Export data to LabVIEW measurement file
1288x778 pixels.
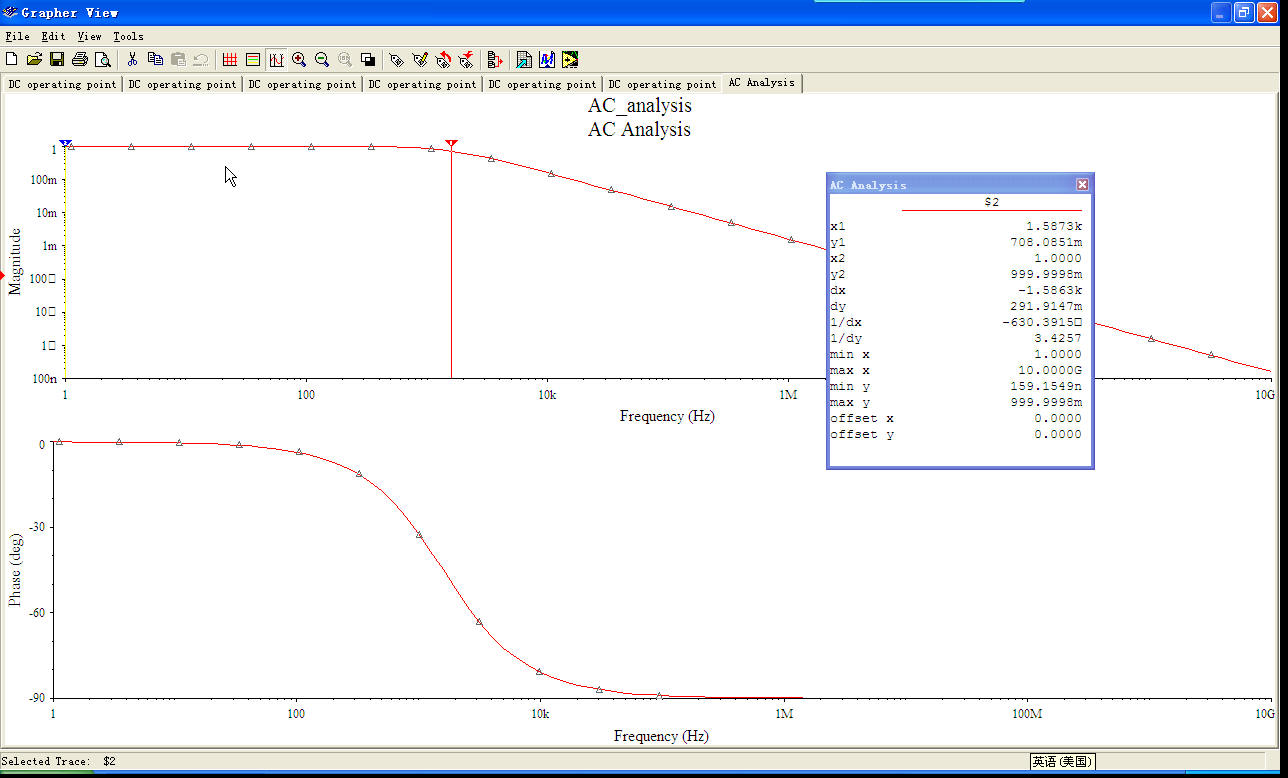click(x=570, y=60)
